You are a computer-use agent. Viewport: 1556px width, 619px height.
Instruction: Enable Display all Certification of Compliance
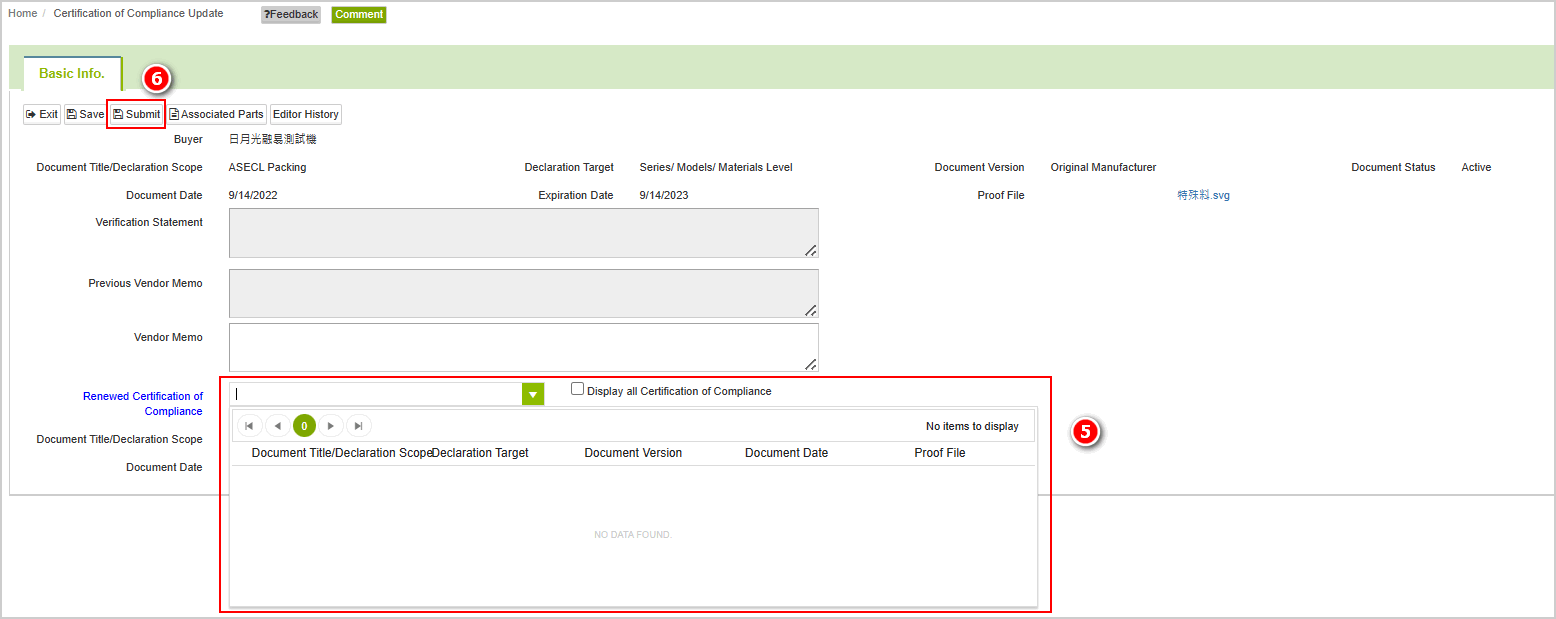tap(577, 389)
